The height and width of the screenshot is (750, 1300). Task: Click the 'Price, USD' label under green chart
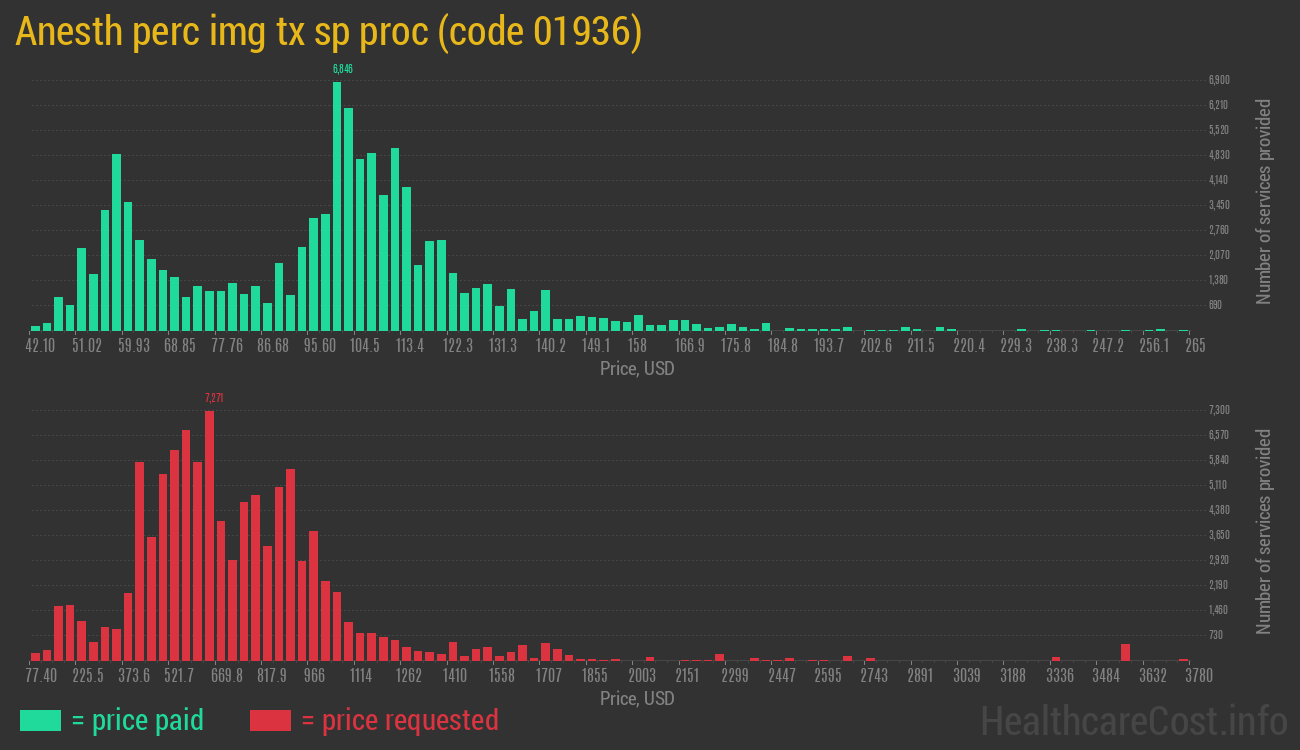click(x=637, y=369)
